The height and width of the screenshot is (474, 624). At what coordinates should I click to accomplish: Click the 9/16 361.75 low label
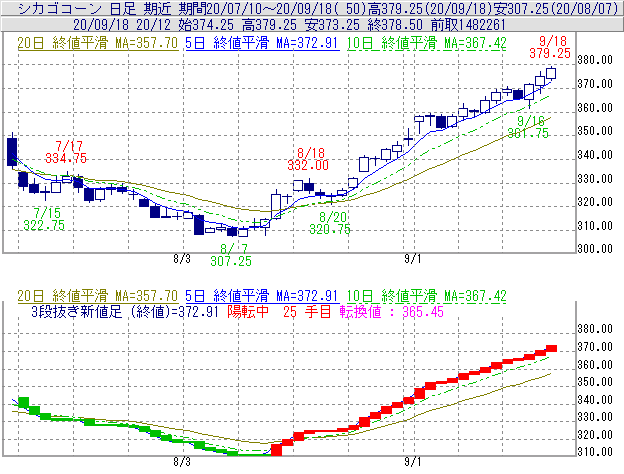click(x=528, y=127)
